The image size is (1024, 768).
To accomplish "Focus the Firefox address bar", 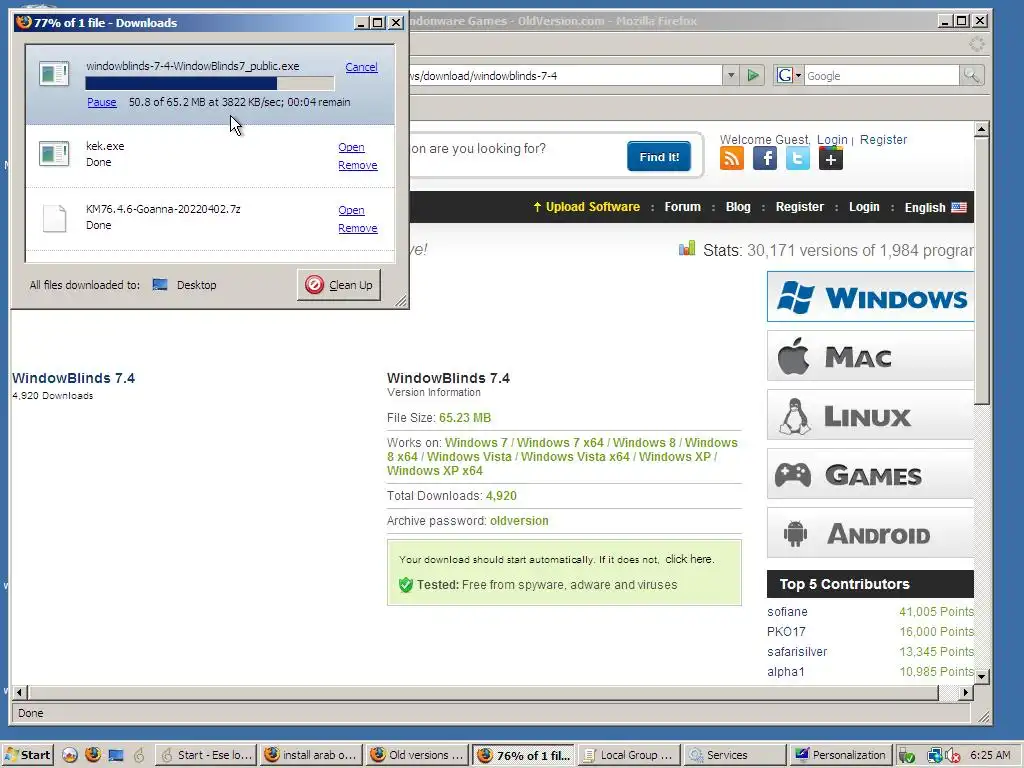I will (x=565, y=76).
